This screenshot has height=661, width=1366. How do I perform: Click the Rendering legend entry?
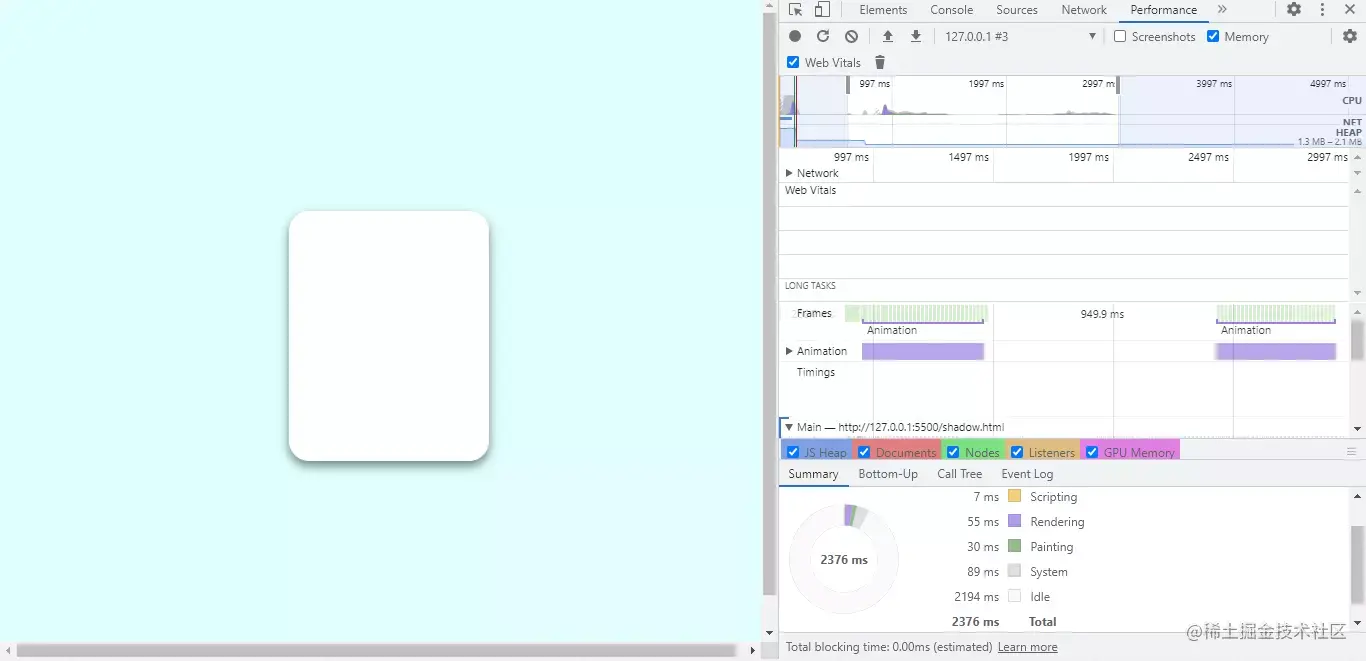click(1057, 522)
